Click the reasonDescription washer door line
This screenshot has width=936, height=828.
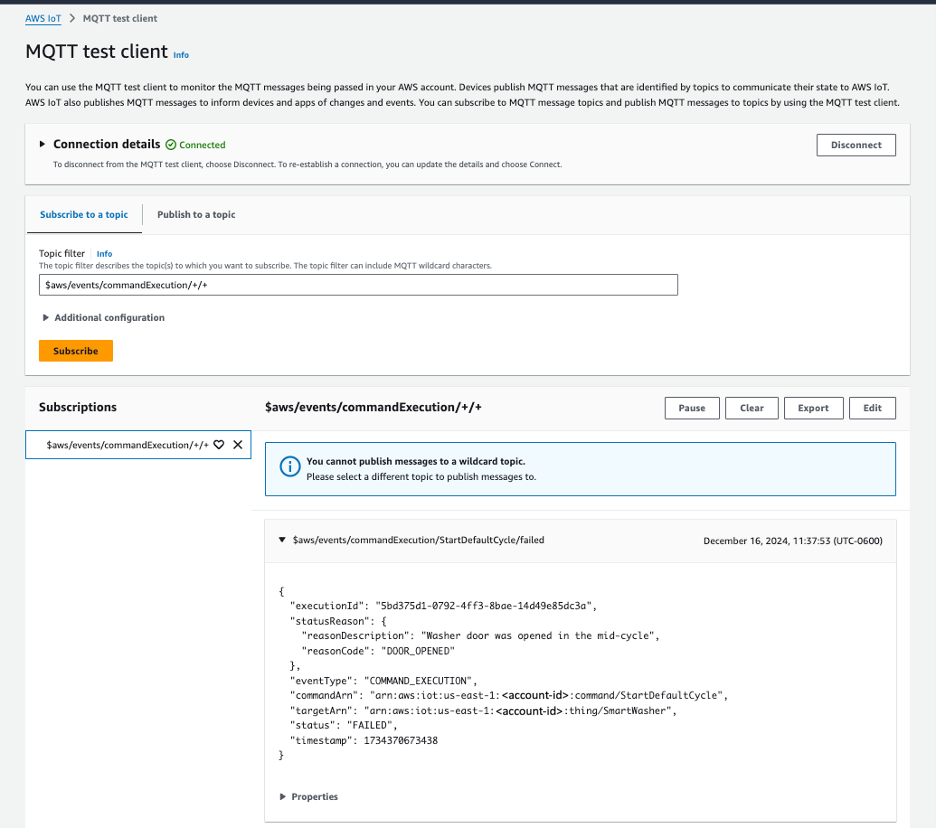[x=481, y=636]
